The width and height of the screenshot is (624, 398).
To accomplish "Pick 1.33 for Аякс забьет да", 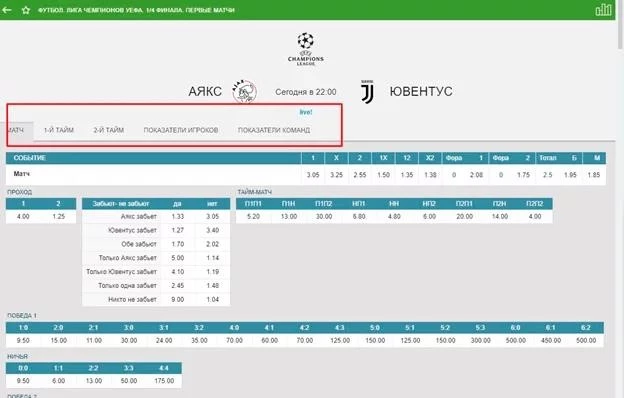I will (x=177, y=217).
